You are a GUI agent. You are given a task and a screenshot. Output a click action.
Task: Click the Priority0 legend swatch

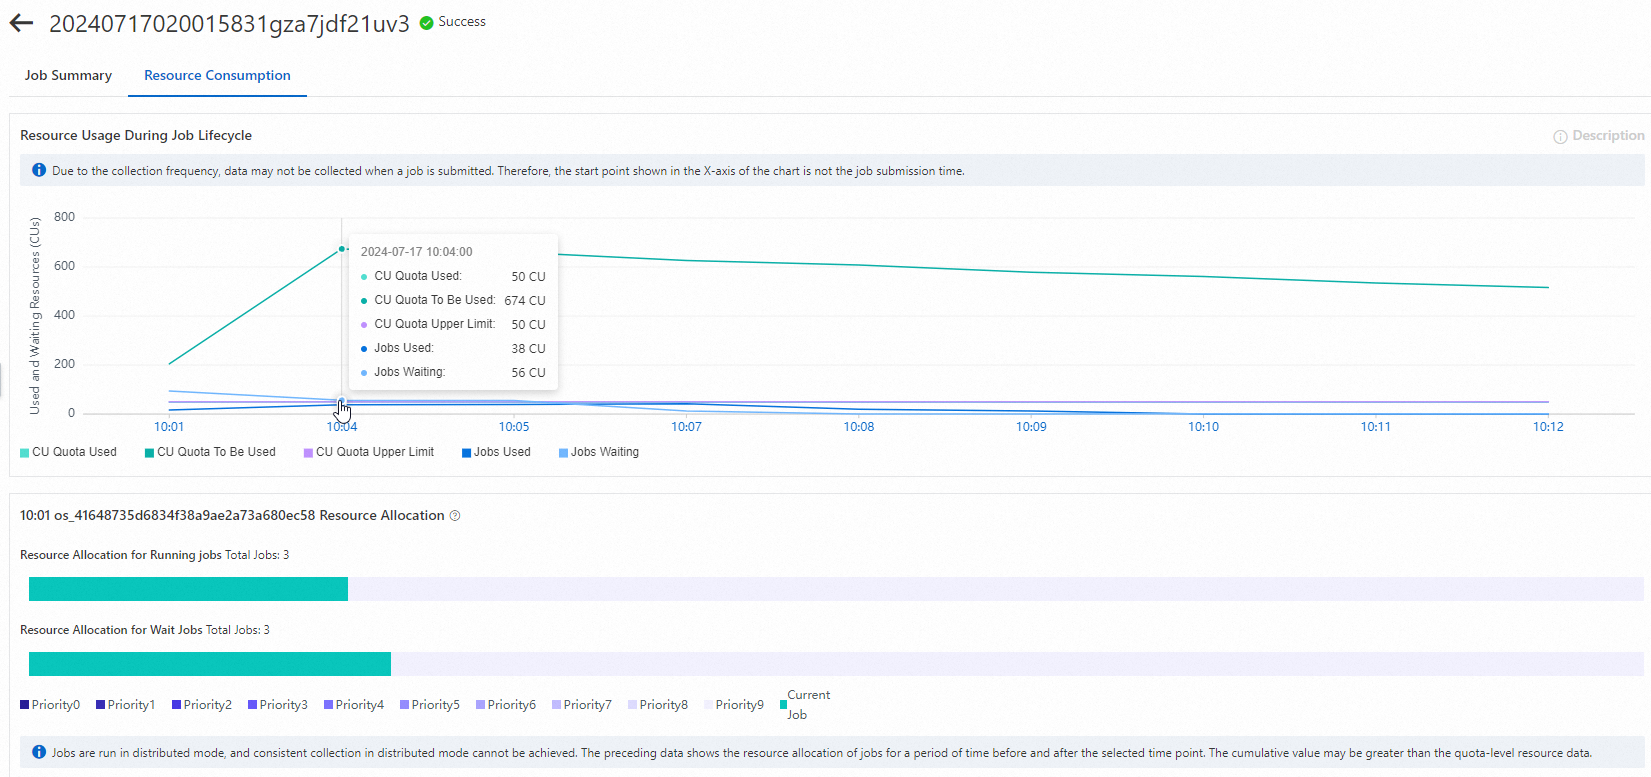pyautogui.click(x=25, y=705)
